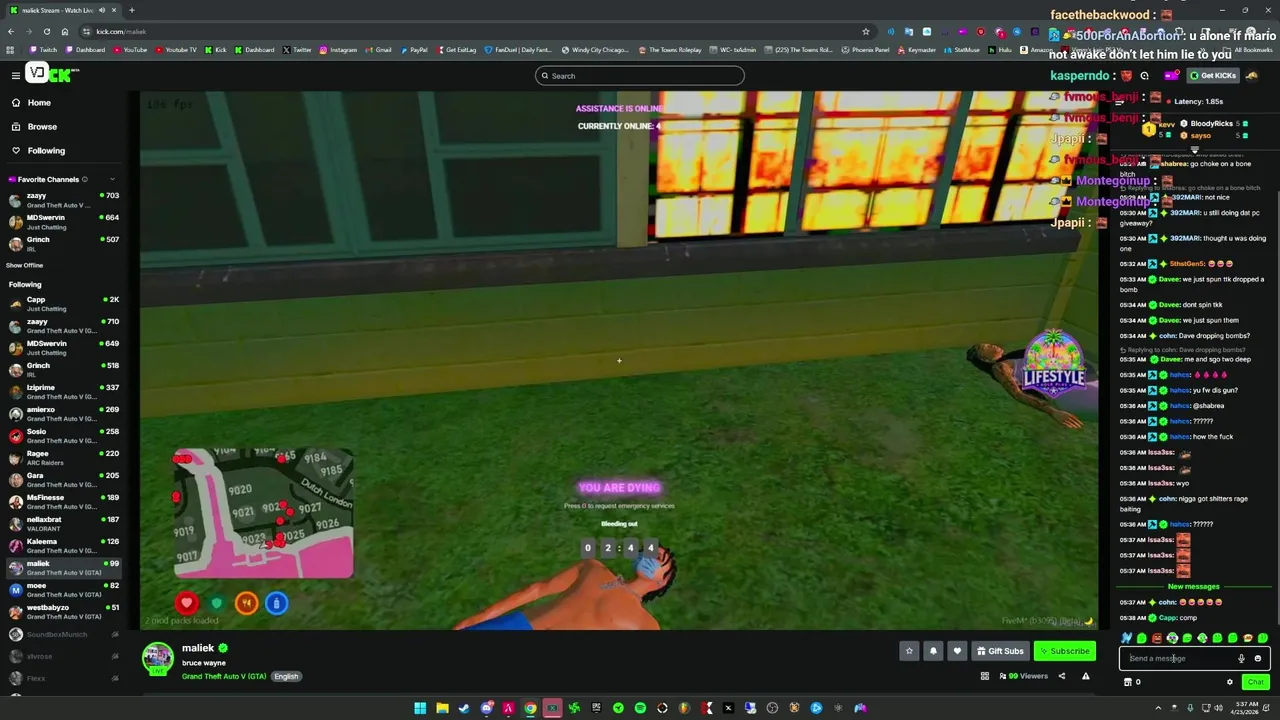Open maliek's channel avatar
This screenshot has height=720, width=1280.
157,658
